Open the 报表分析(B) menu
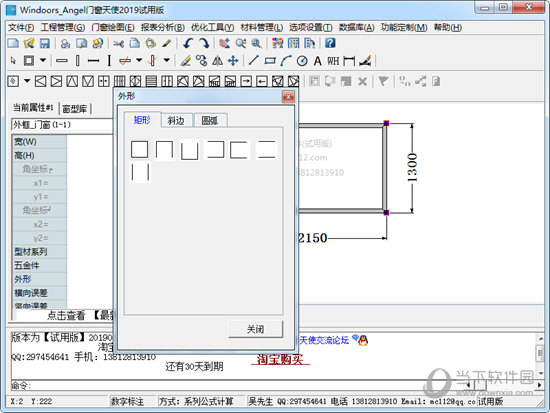Screen dimensions: 550x413 click(x=163, y=27)
